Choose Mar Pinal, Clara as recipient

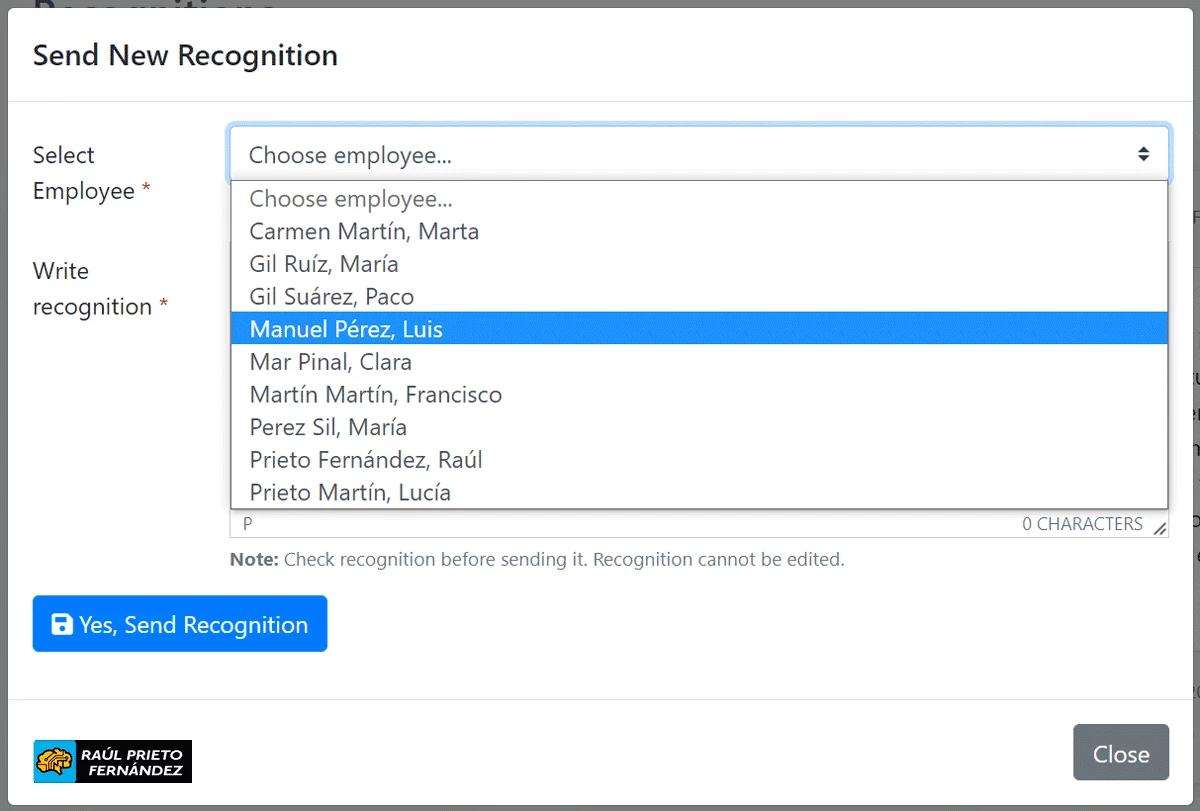[329, 361]
